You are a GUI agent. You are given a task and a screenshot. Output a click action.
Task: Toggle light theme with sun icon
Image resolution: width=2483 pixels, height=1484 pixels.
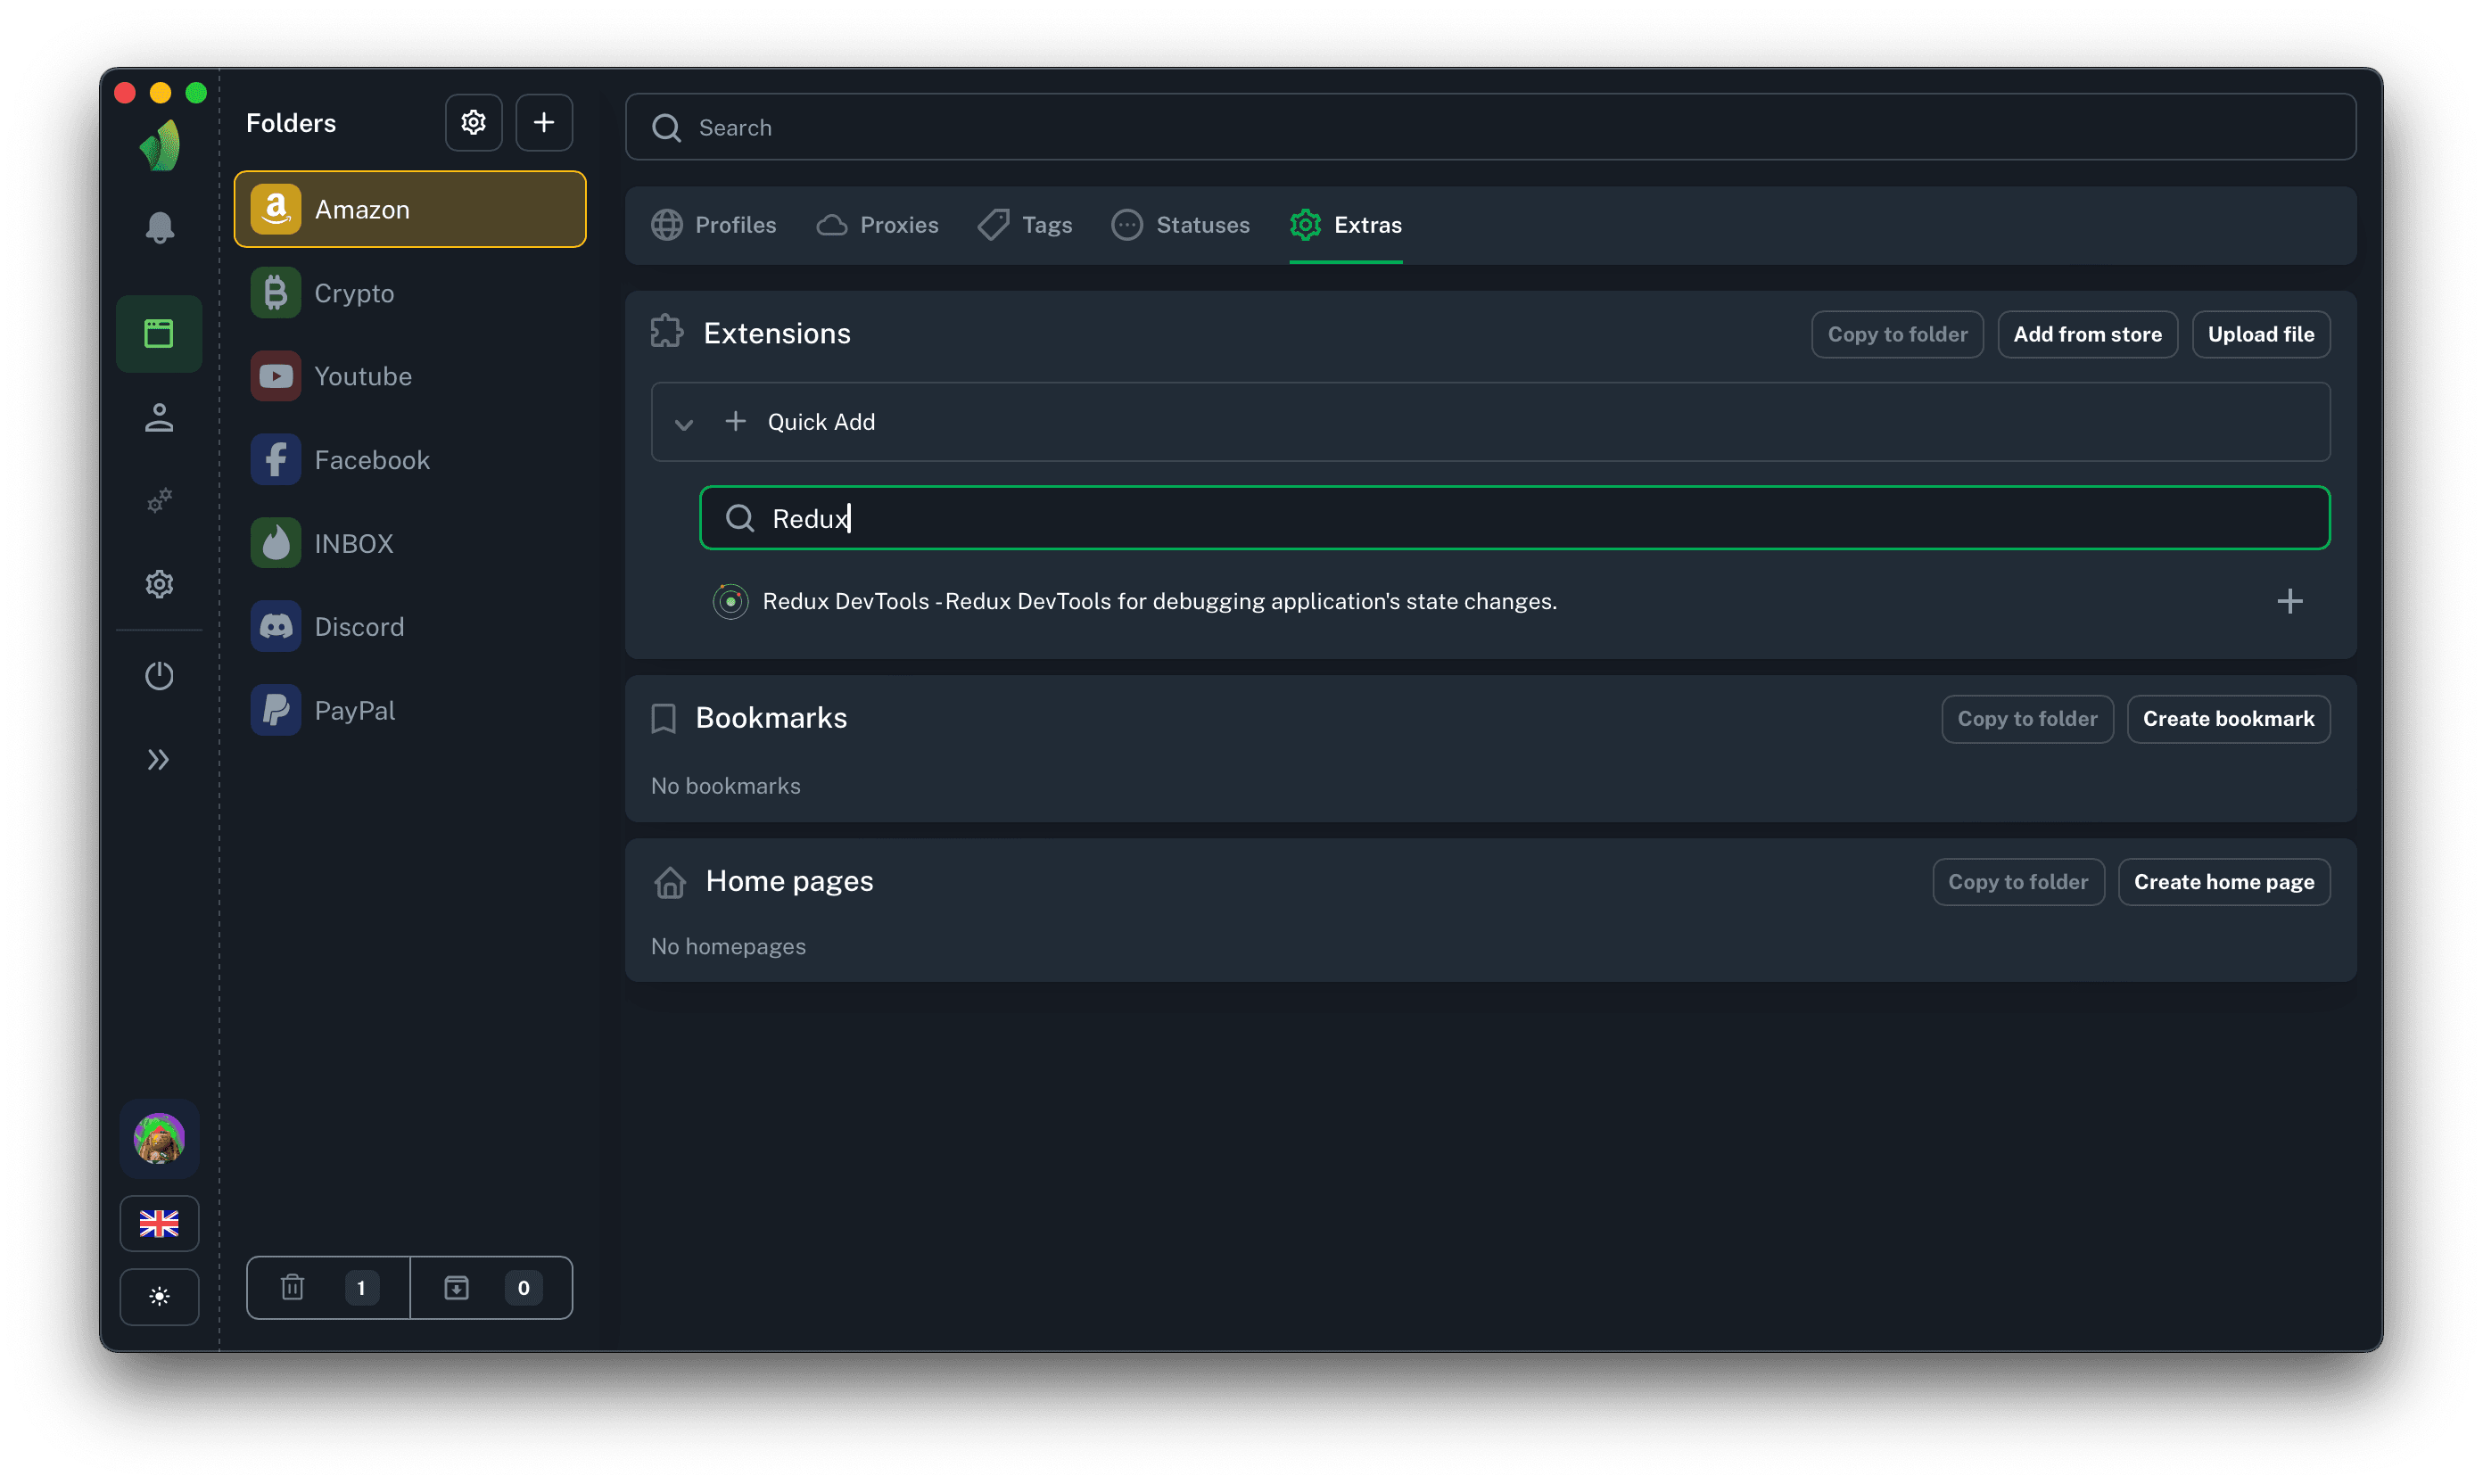[159, 1296]
